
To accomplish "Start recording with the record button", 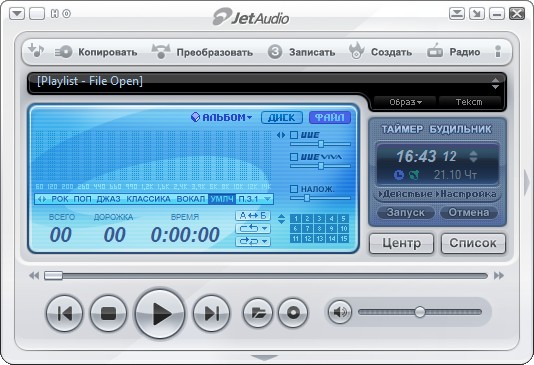I will (293, 313).
